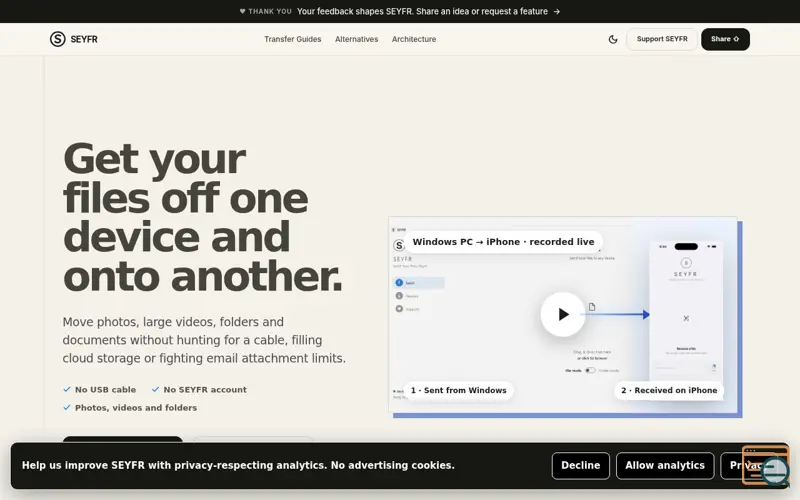Viewport: 800px width, 500px height.
Task: Click the SEYFR circular S logo
Action: (x=58, y=39)
